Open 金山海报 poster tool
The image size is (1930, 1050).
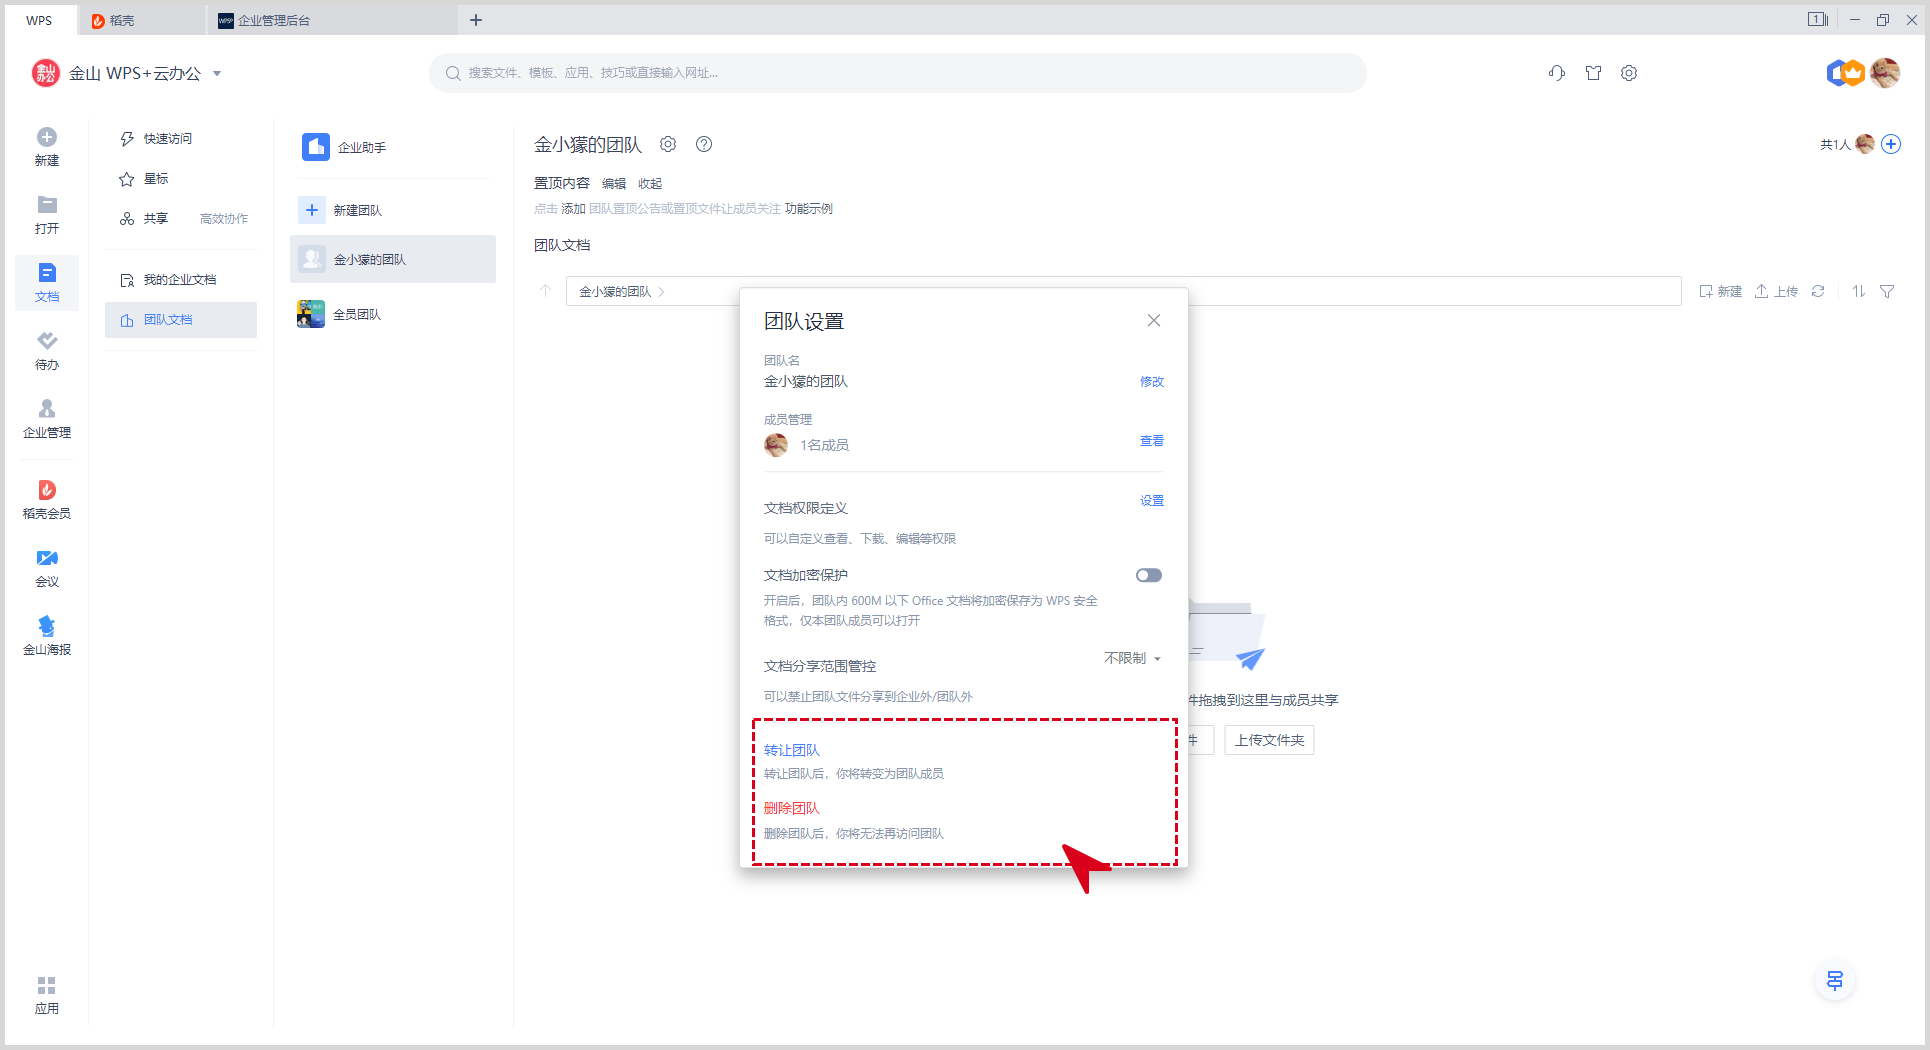(x=47, y=626)
